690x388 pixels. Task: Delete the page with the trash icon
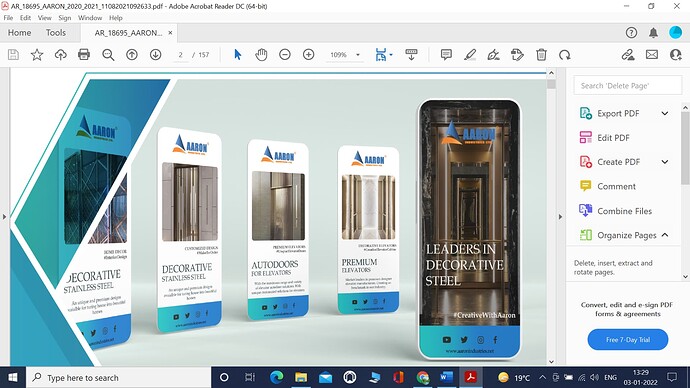tap(541, 55)
